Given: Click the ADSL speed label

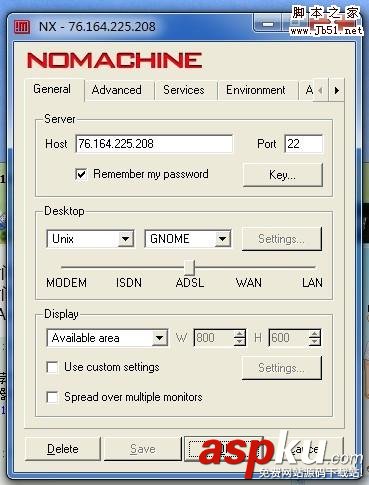Looking at the screenshot, I should pos(190,283).
